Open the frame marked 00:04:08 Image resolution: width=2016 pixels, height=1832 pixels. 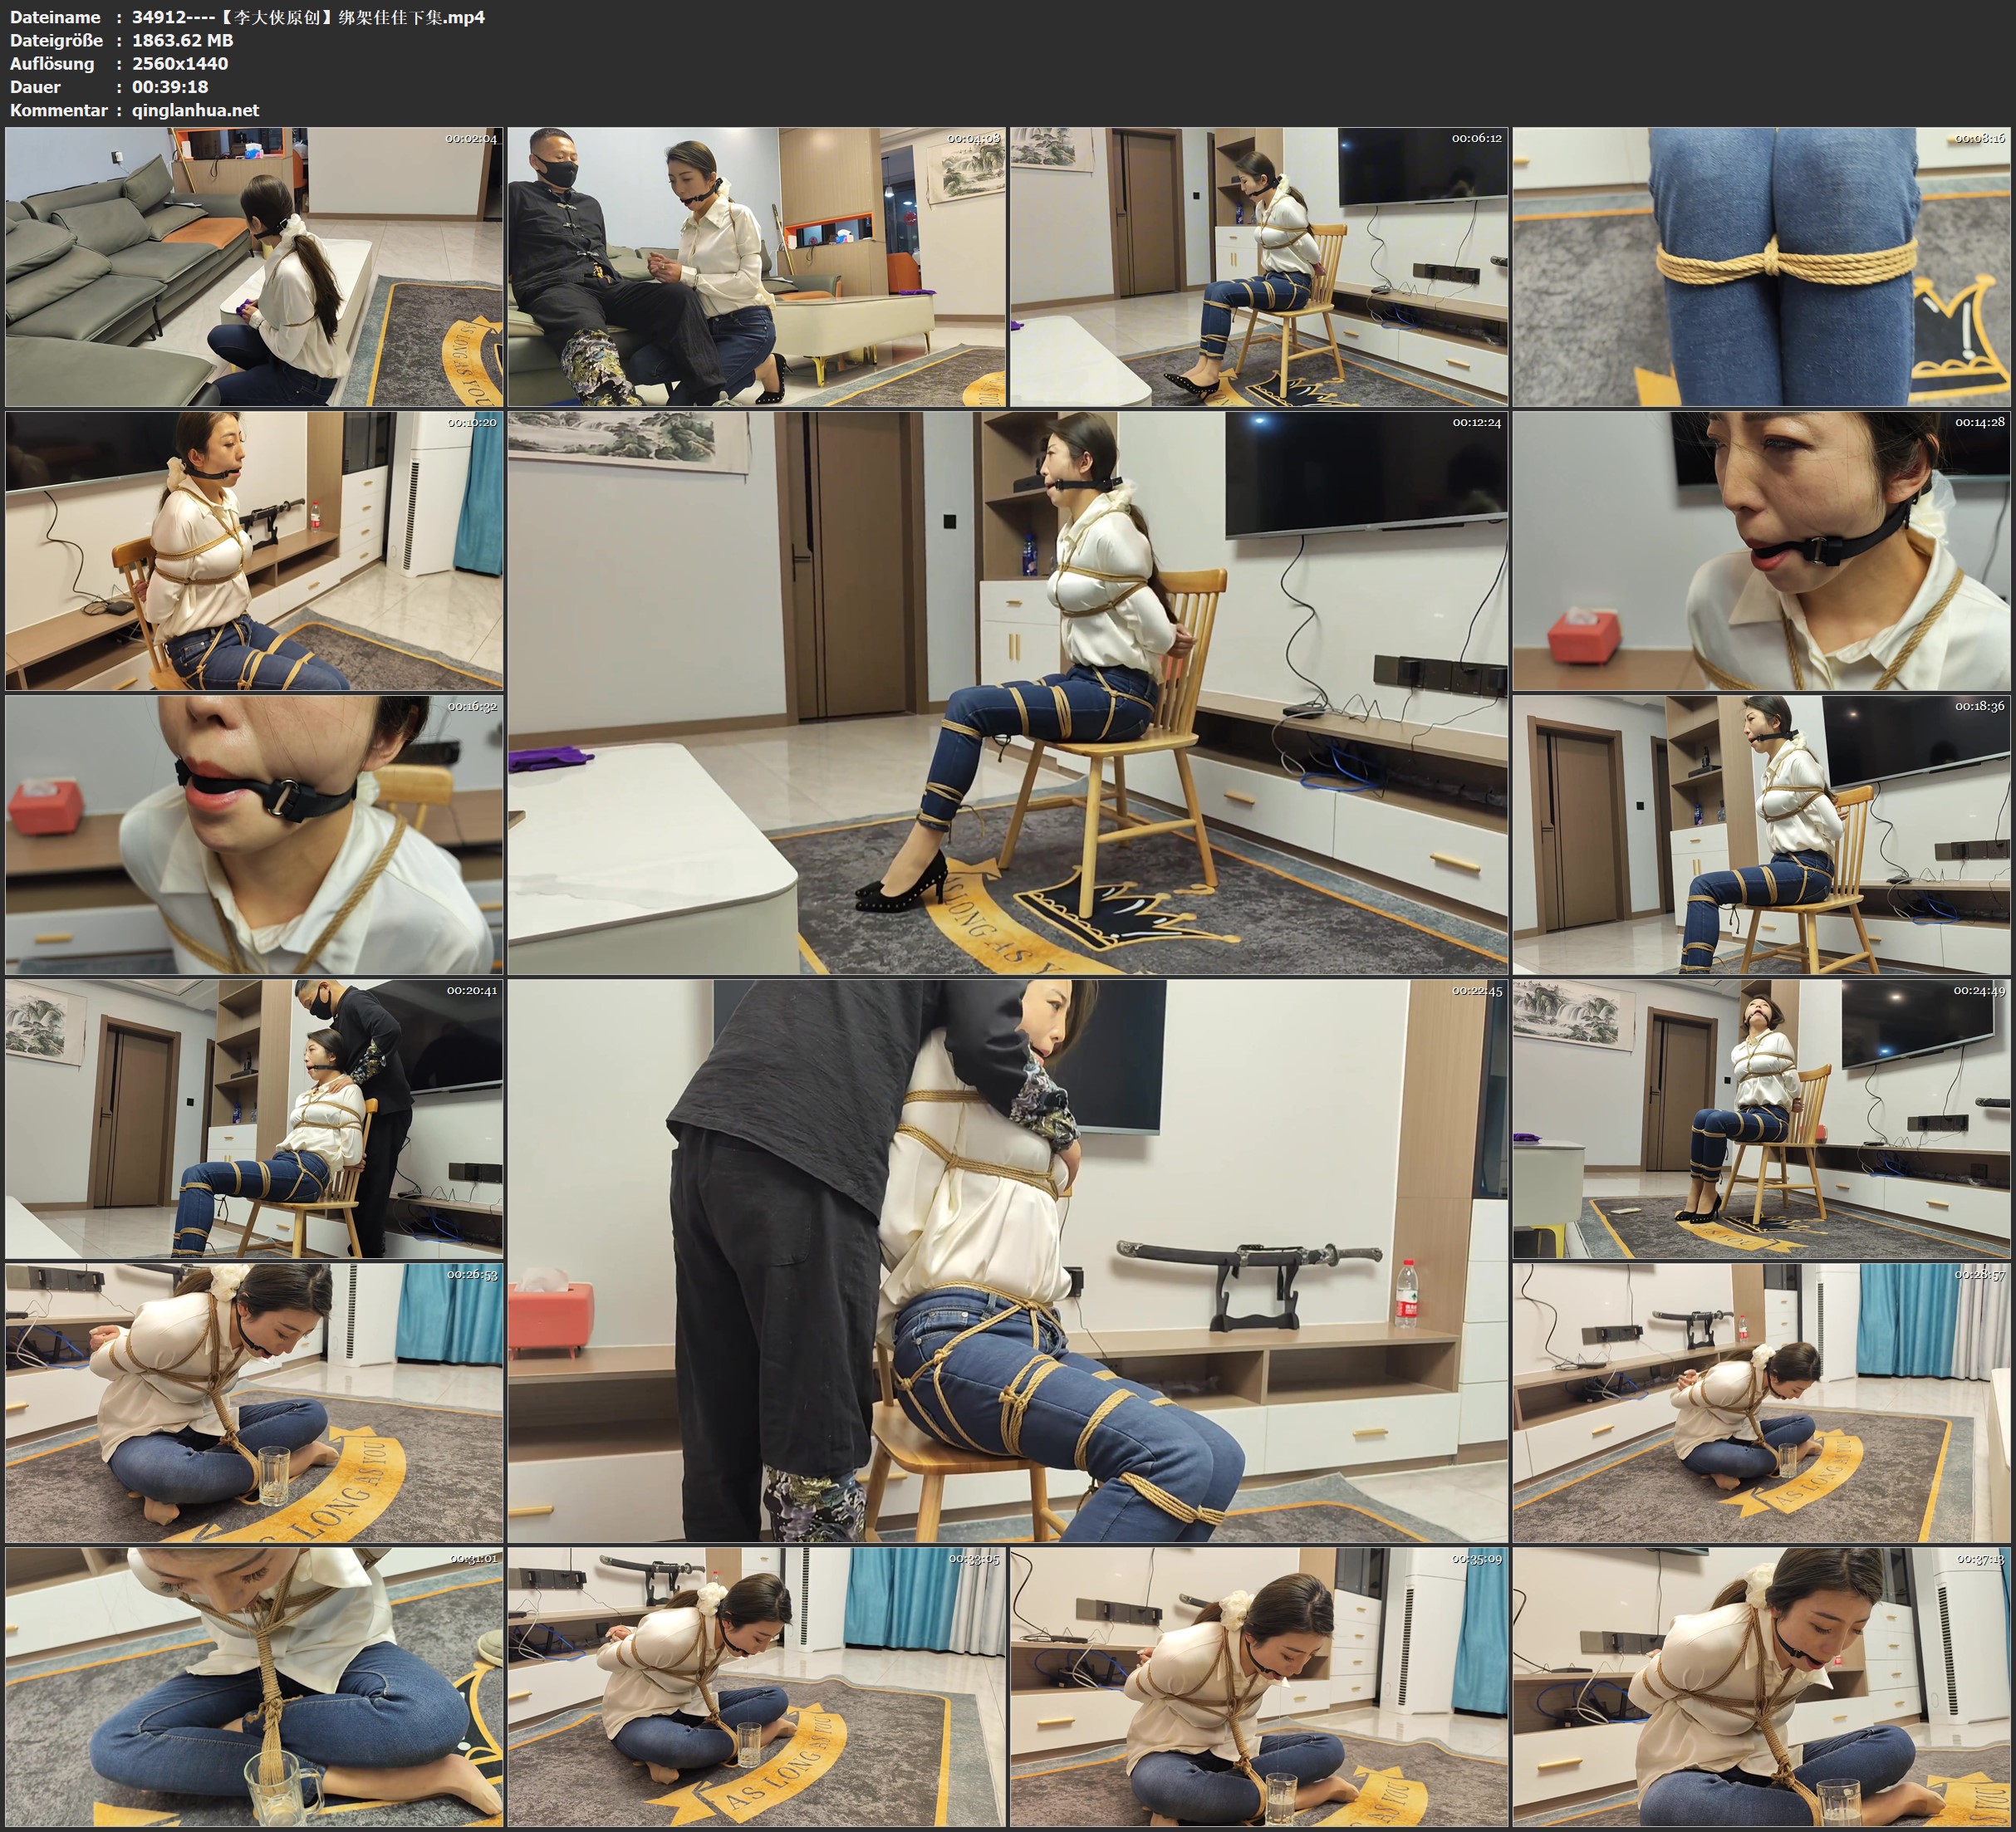pos(757,266)
